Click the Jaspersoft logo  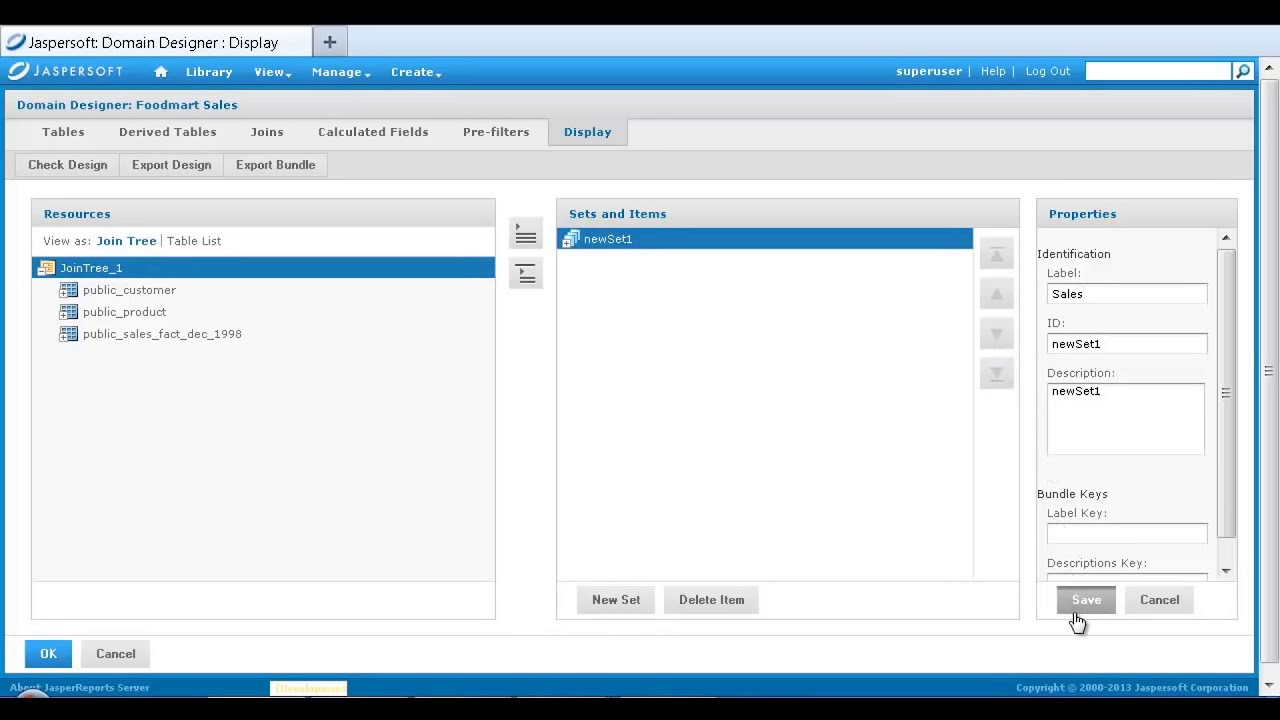(x=66, y=71)
